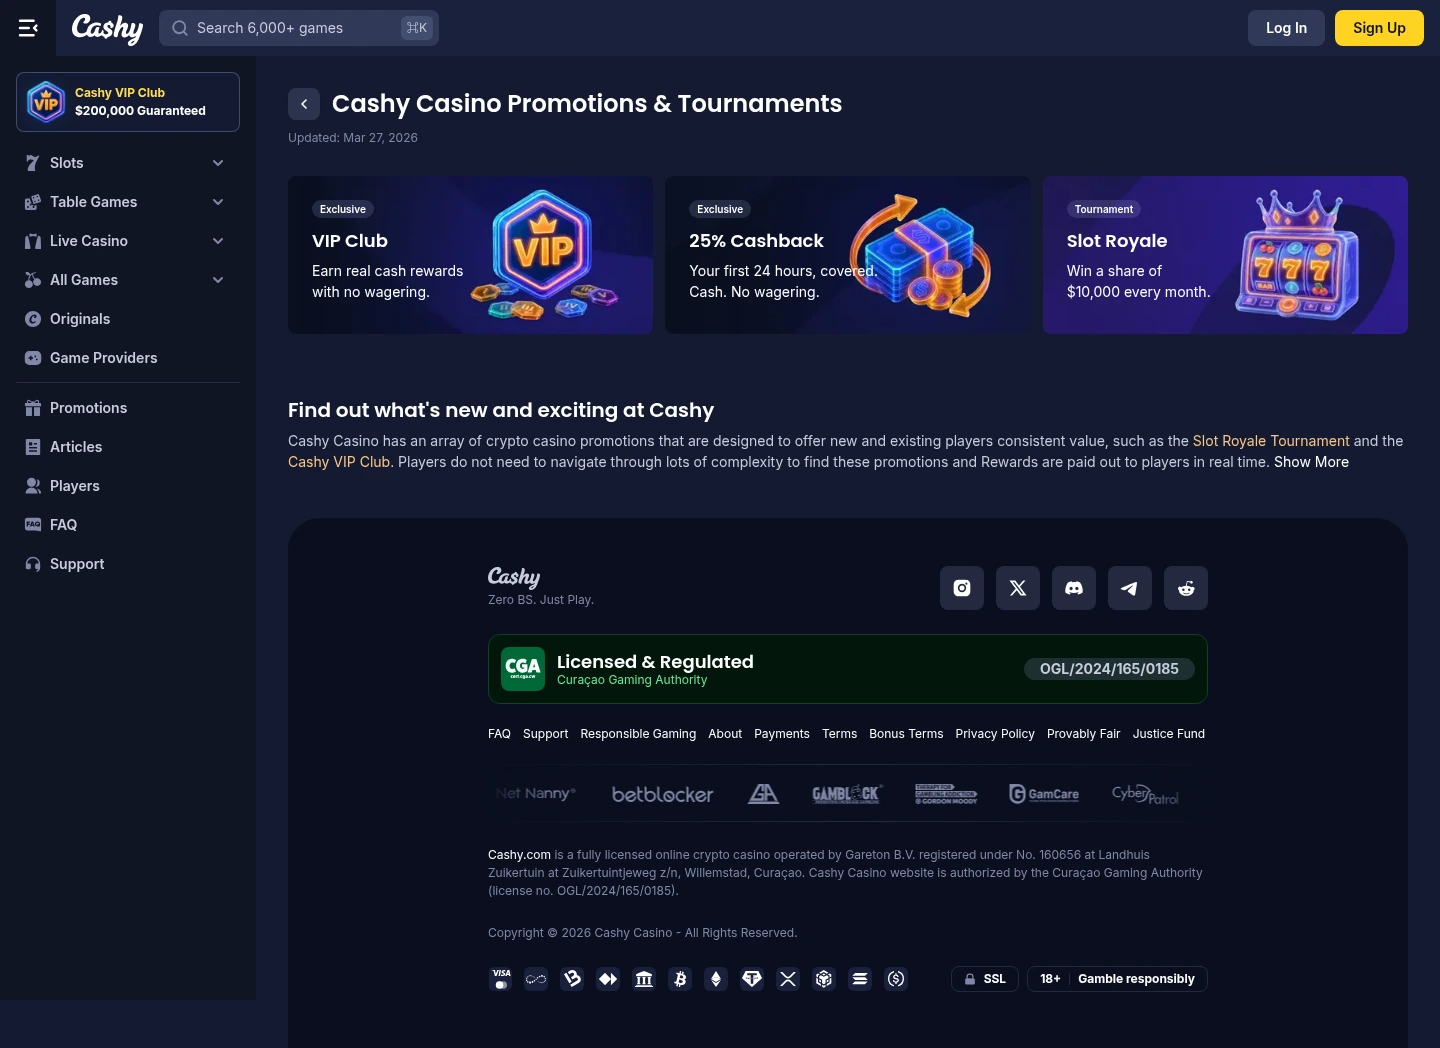Select Promotions in the sidebar

tap(128, 408)
